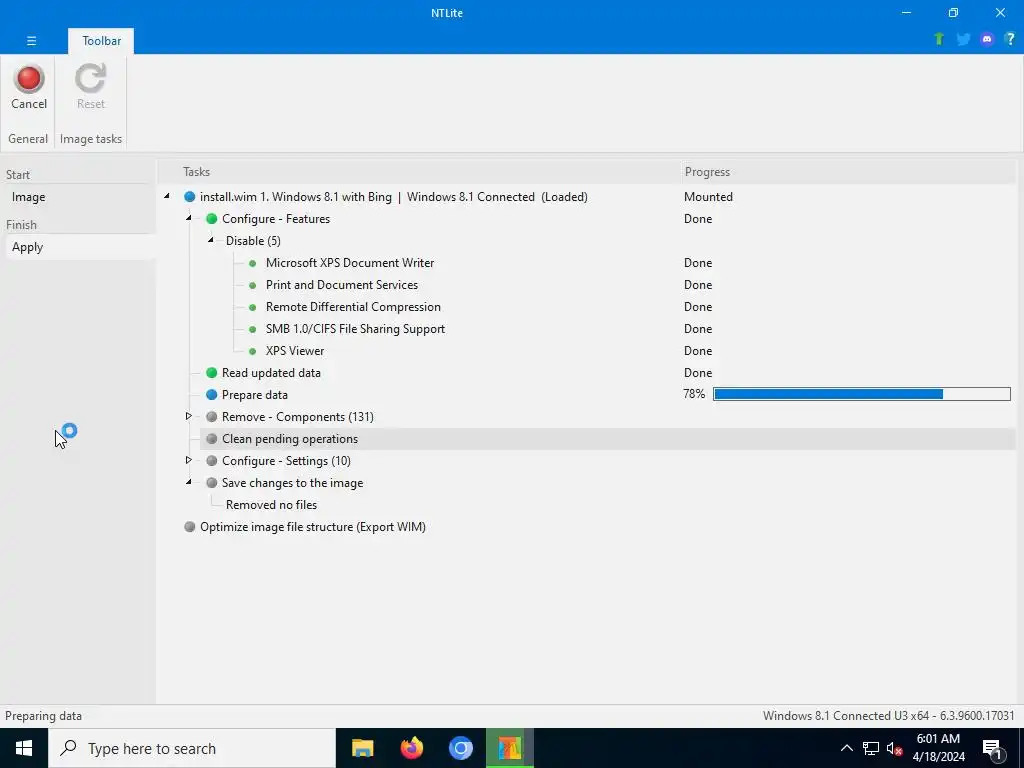
Task: Open the notification center icon
Action: [993, 750]
